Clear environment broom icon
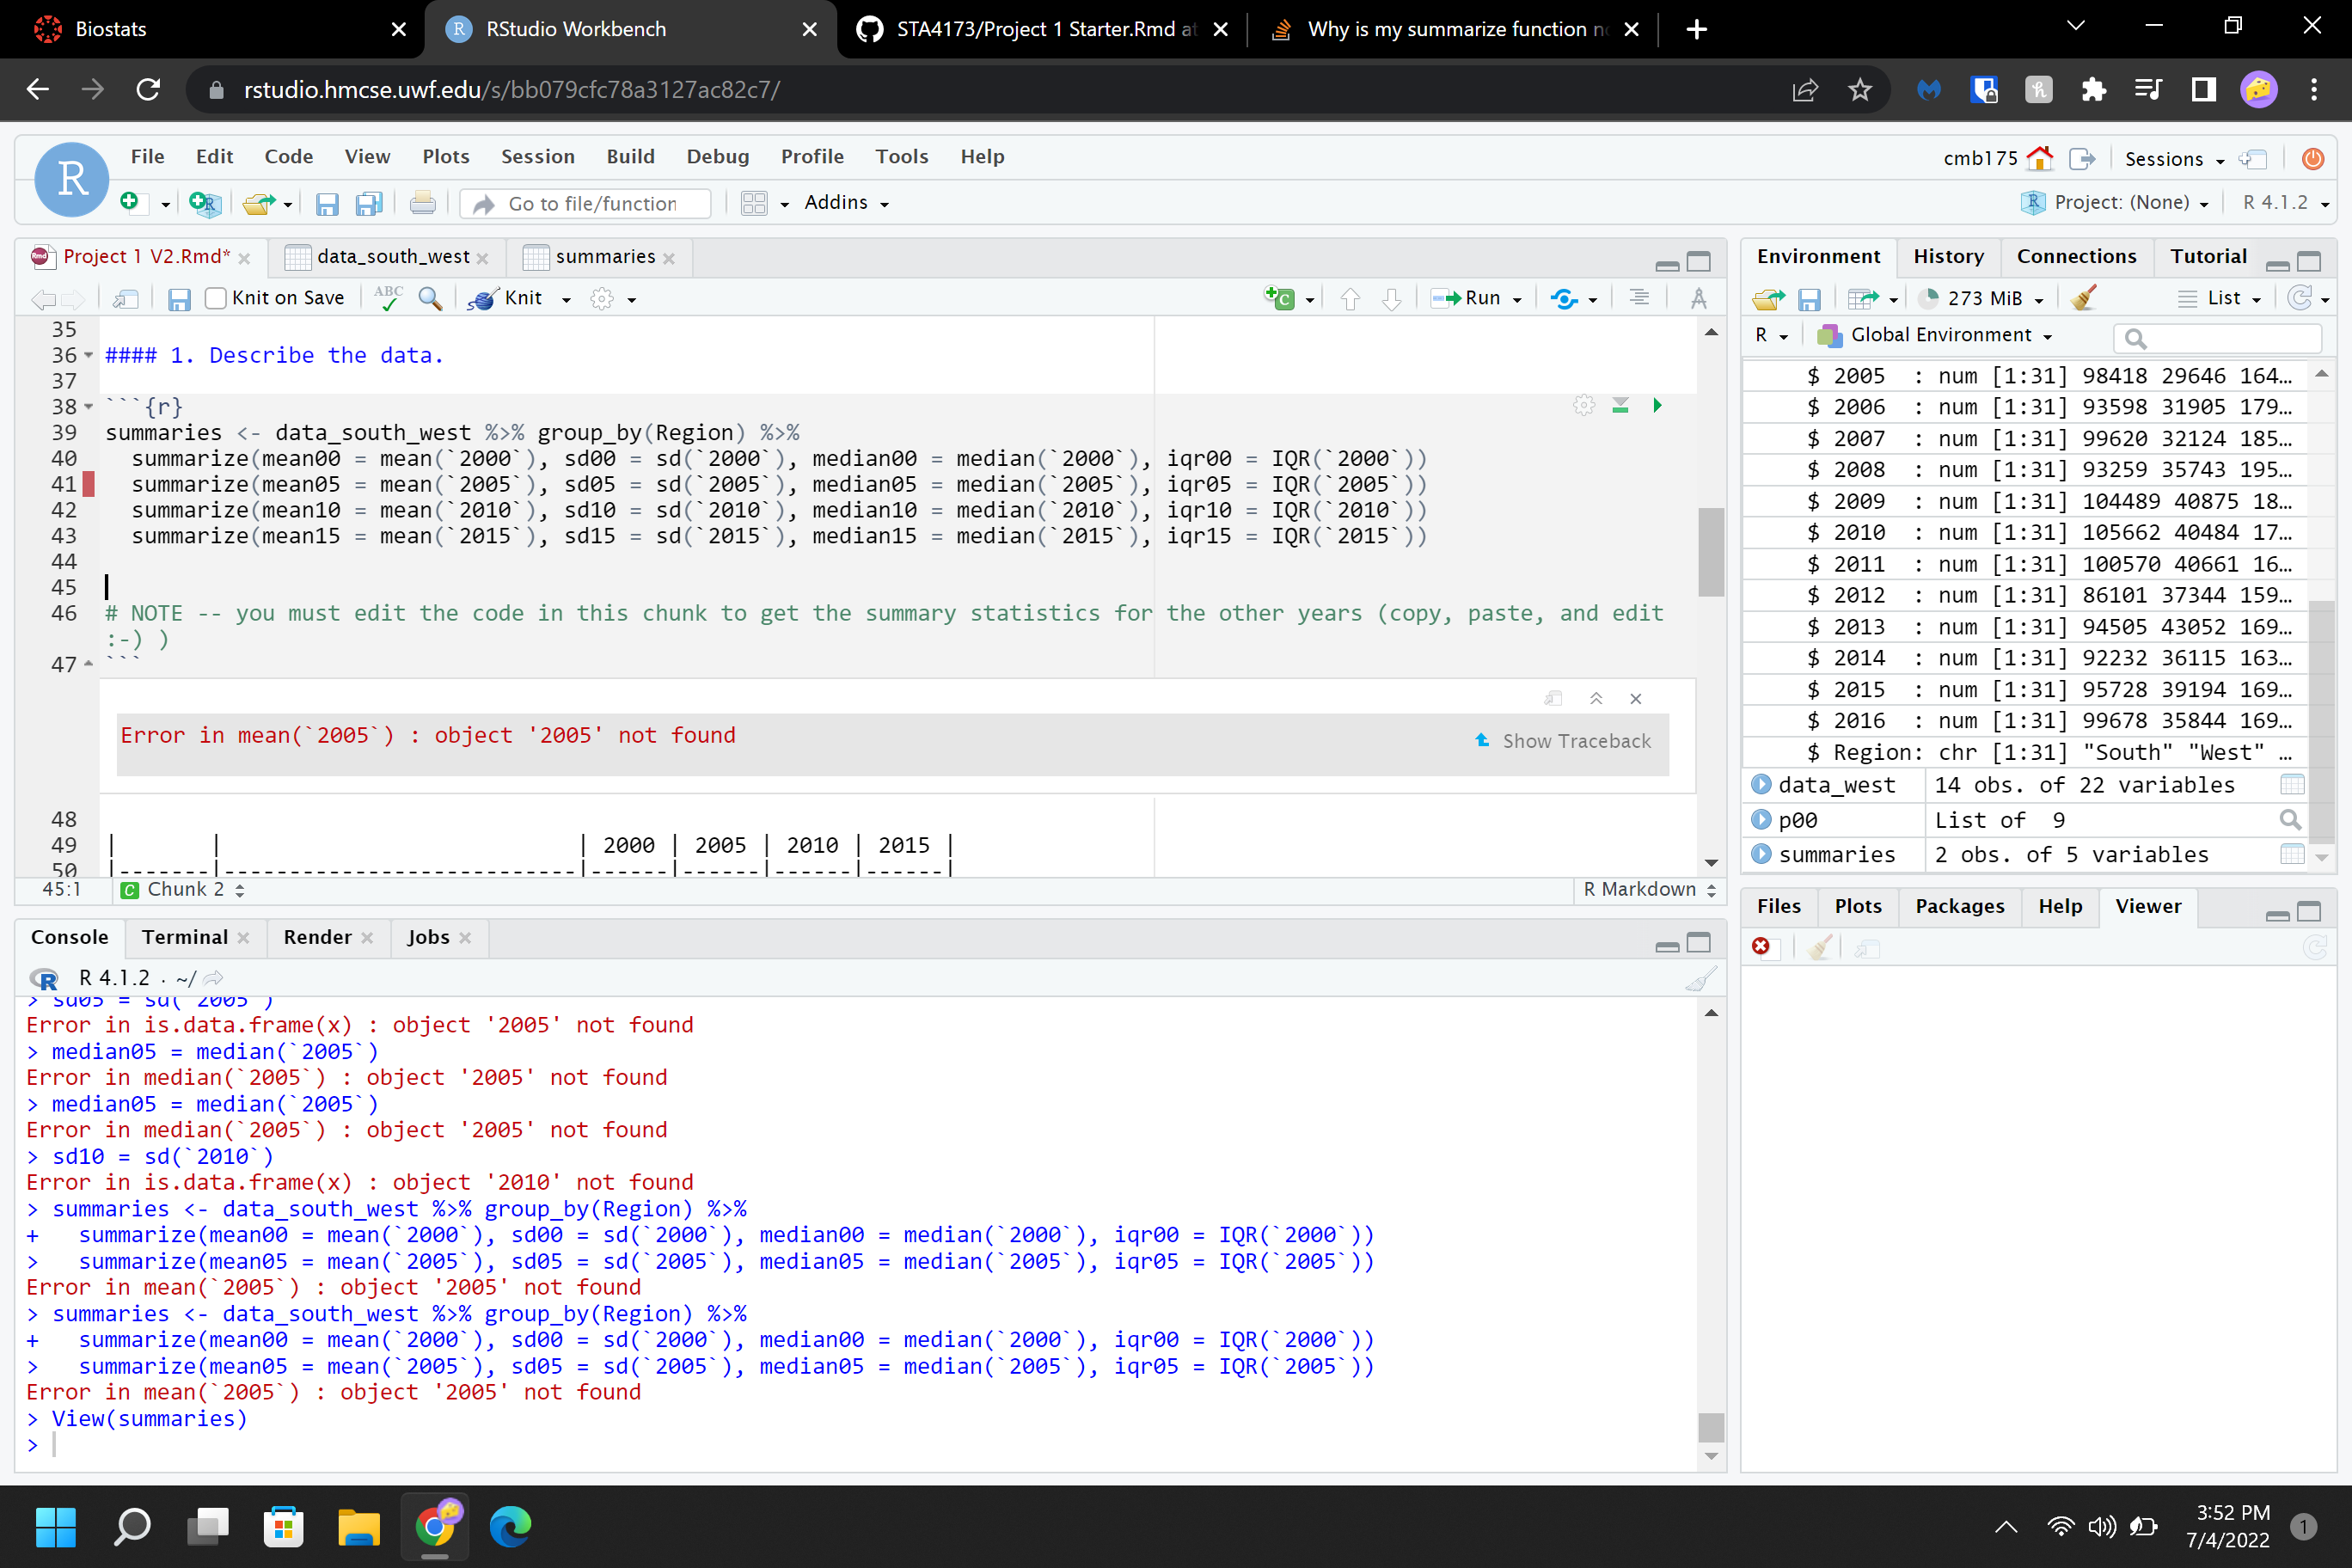Viewport: 2352px width, 1568px height. [x=2084, y=298]
